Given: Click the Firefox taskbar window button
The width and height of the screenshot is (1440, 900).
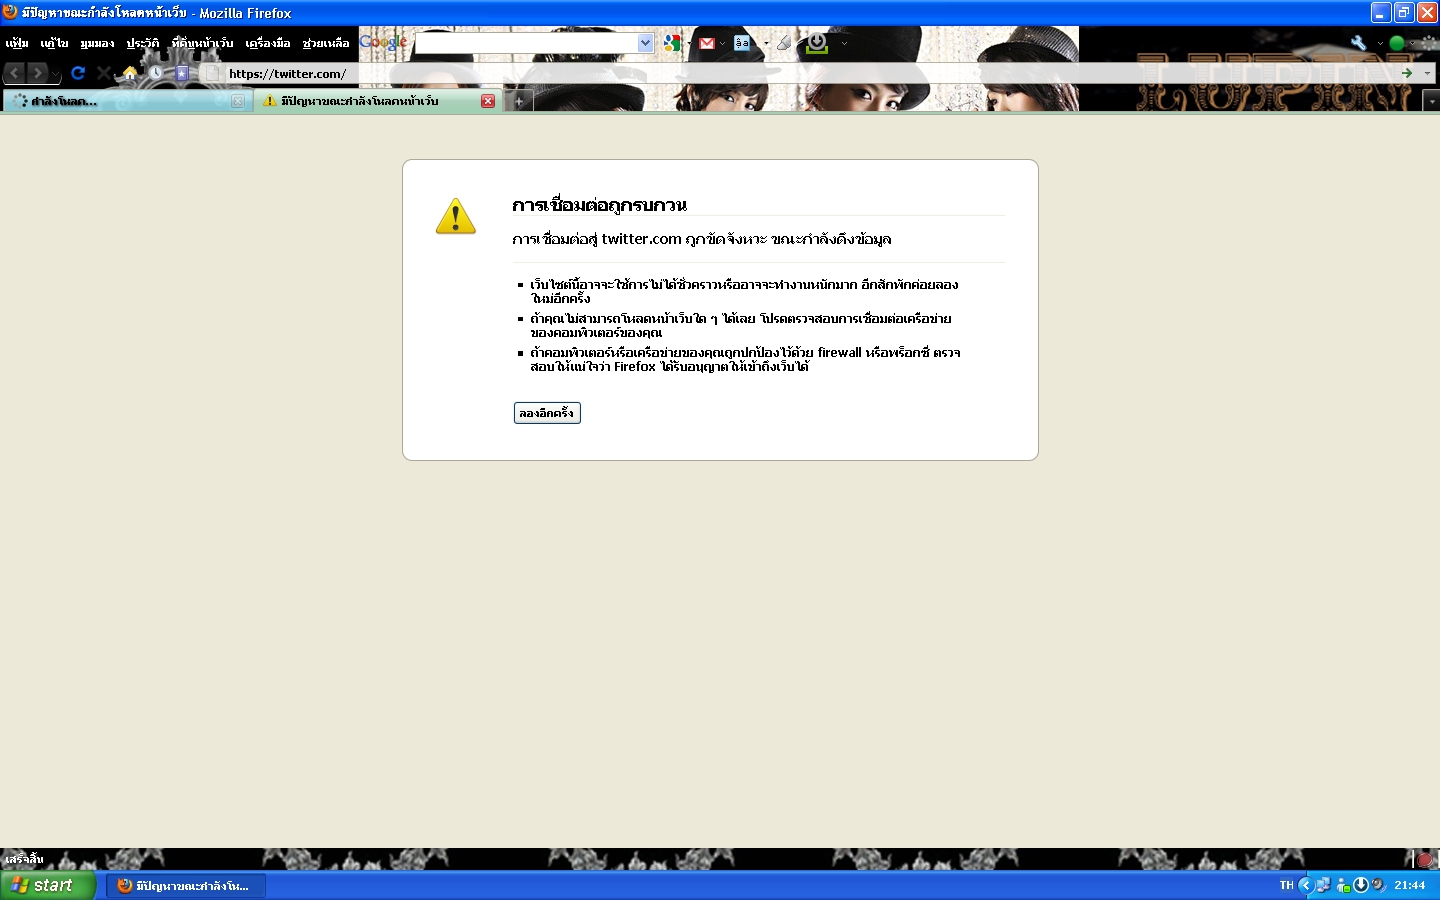Looking at the screenshot, I should (x=187, y=885).
